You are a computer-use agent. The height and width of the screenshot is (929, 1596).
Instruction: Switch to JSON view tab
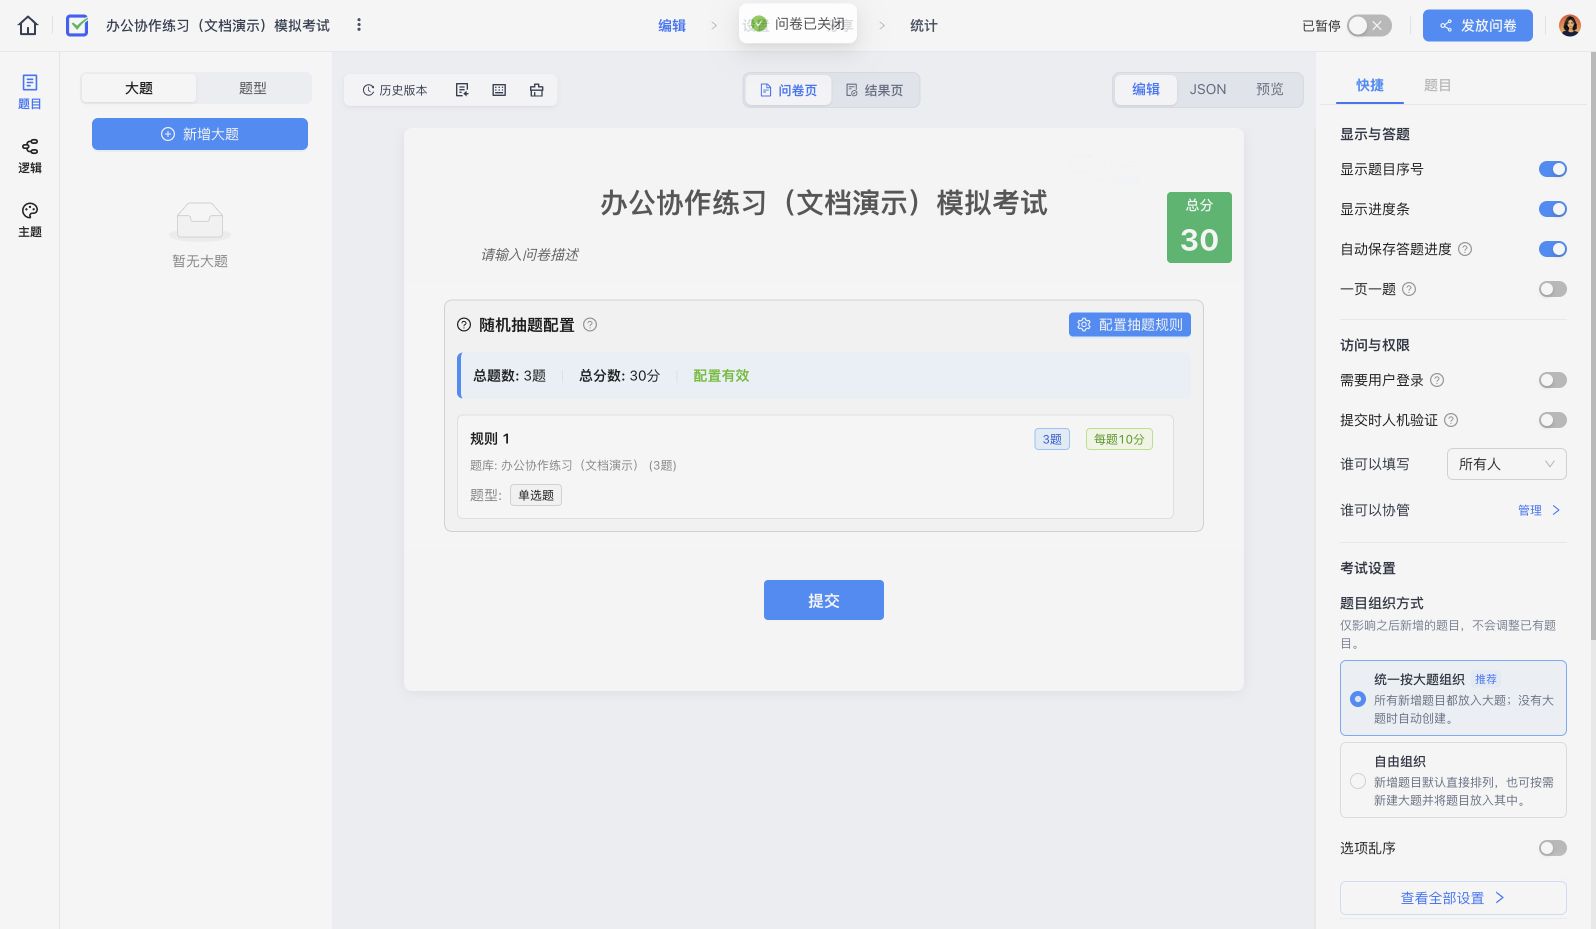pyautogui.click(x=1208, y=89)
